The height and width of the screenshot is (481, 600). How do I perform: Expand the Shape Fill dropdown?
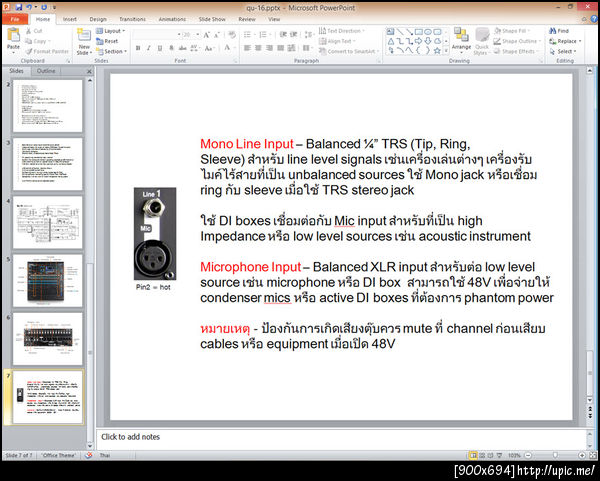point(512,31)
